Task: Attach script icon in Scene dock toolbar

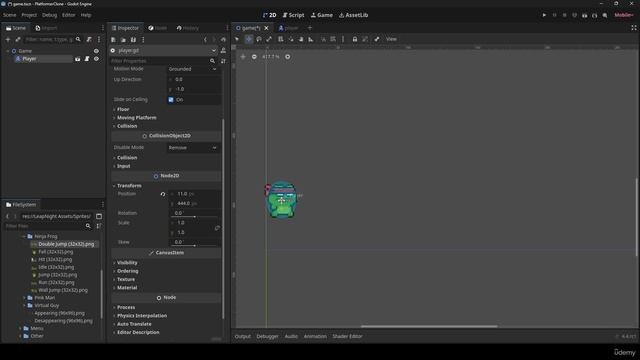Action: [x=89, y=40]
